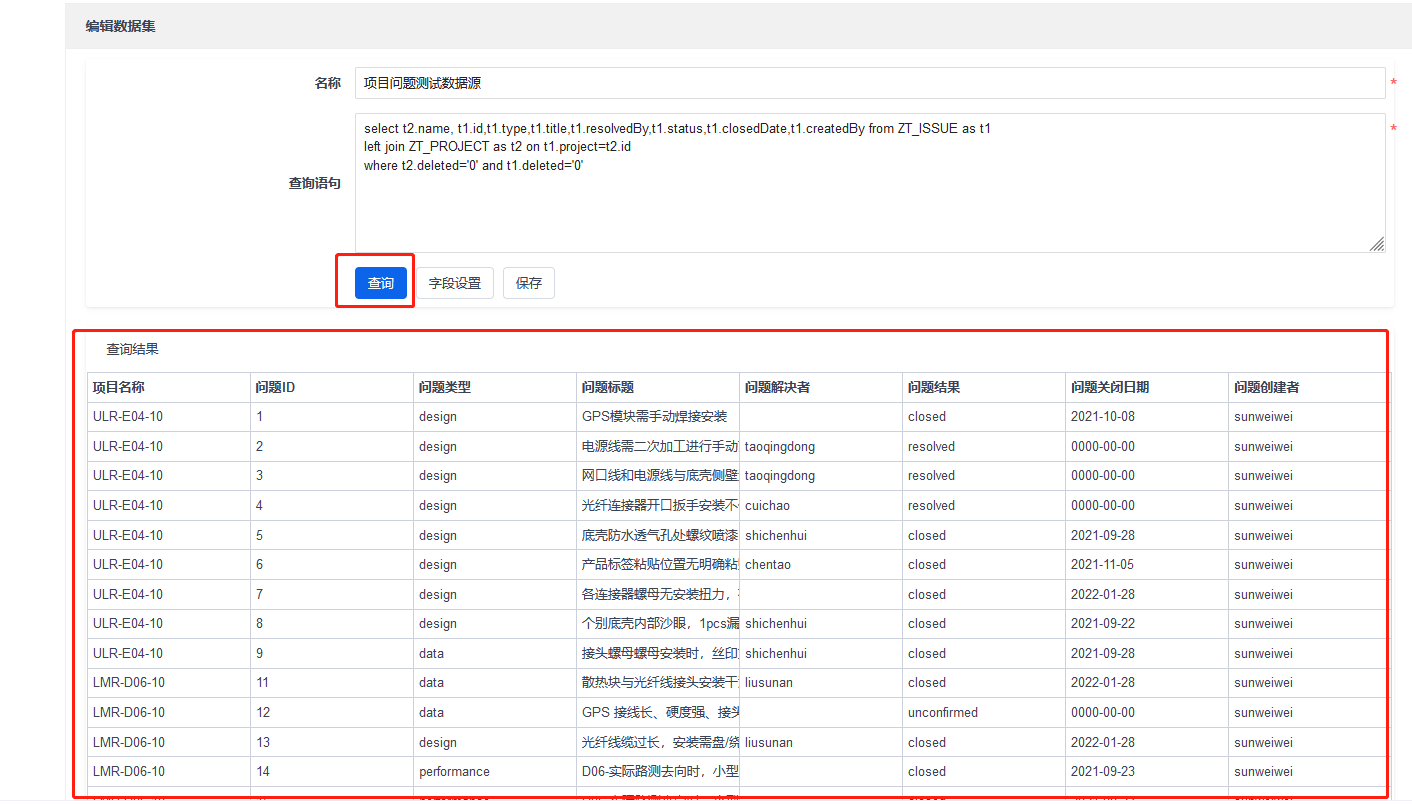Focus the 名称 input field

pos(868,83)
